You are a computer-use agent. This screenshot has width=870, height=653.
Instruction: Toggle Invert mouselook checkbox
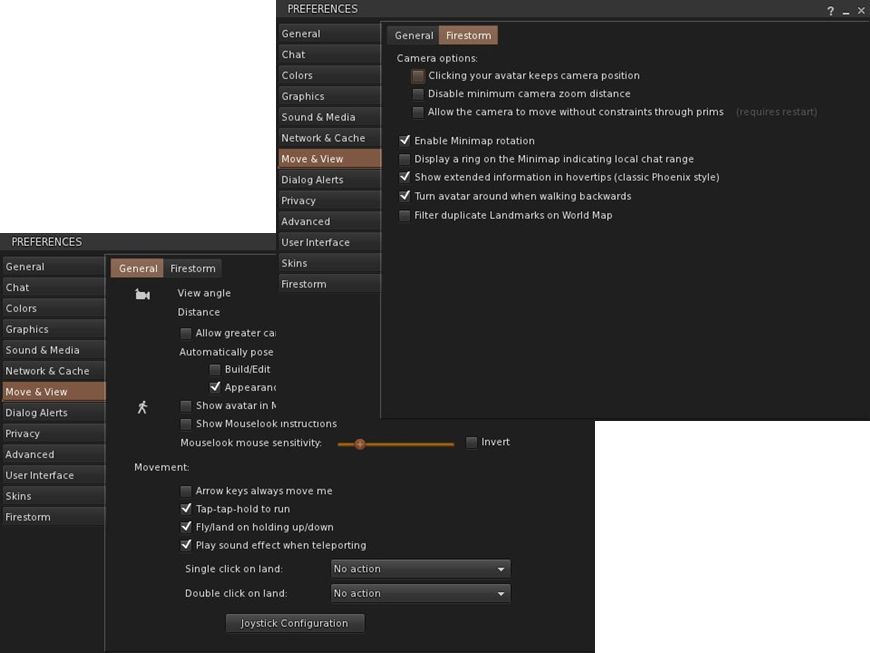(472, 442)
